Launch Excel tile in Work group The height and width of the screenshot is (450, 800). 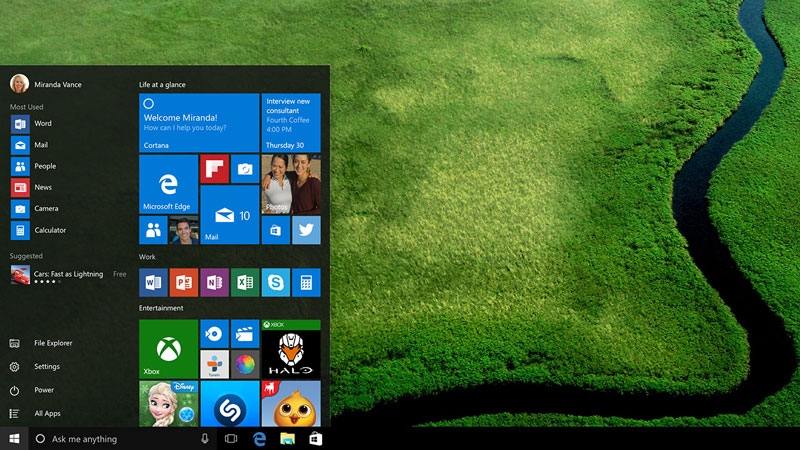click(x=245, y=282)
